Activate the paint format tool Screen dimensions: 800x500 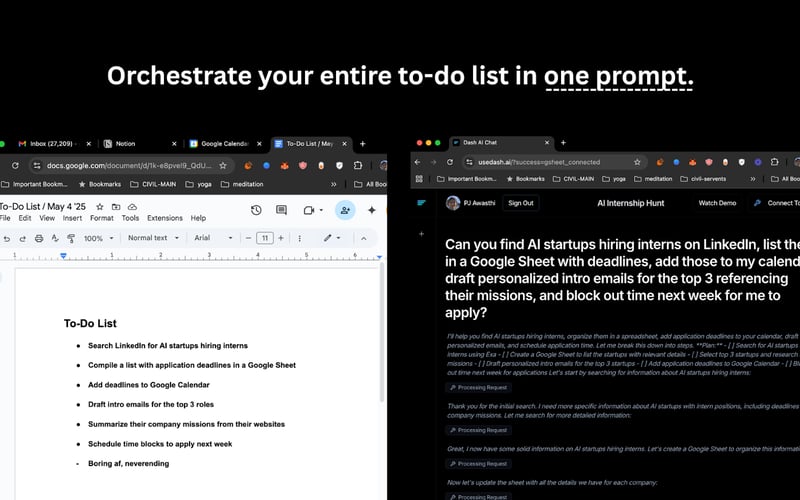(71, 238)
